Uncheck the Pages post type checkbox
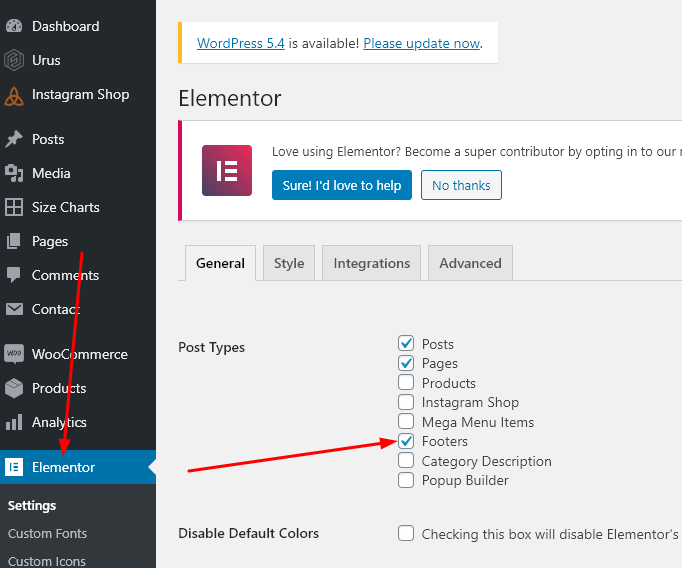The image size is (682, 568). click(406, 363)
